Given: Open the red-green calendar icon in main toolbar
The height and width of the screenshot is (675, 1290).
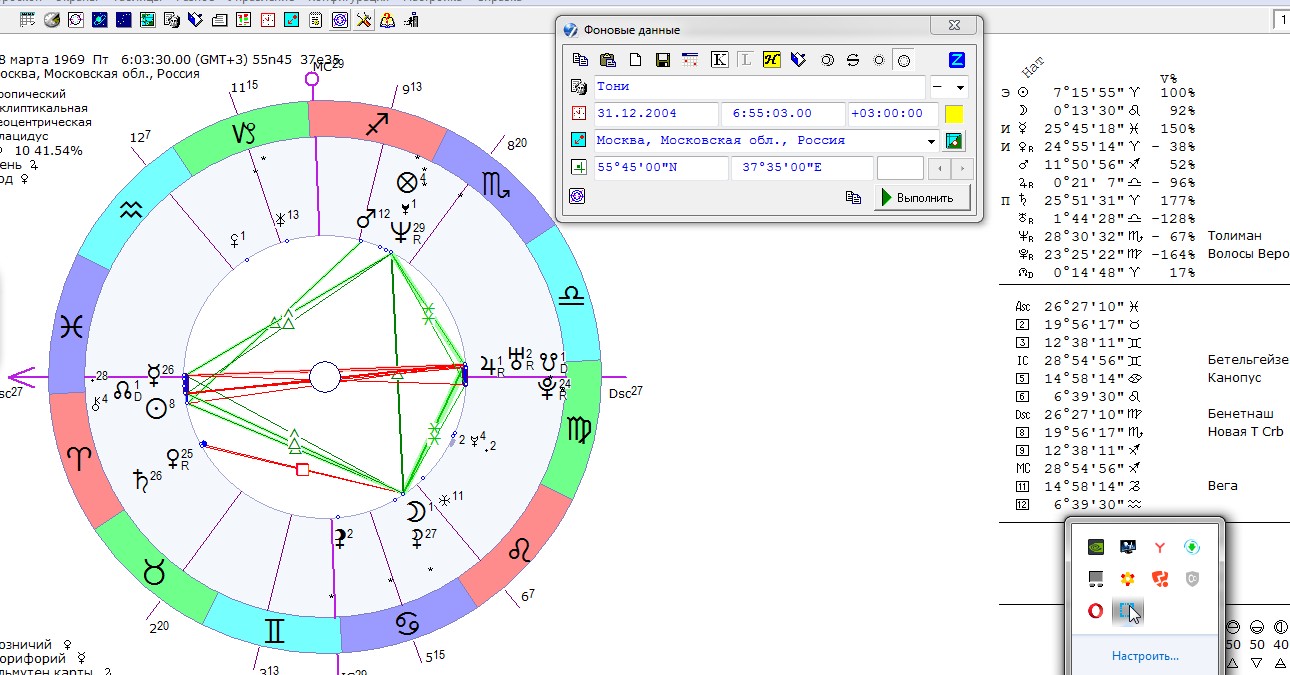Looking at the screenshot, I should [x=244, y=19].
